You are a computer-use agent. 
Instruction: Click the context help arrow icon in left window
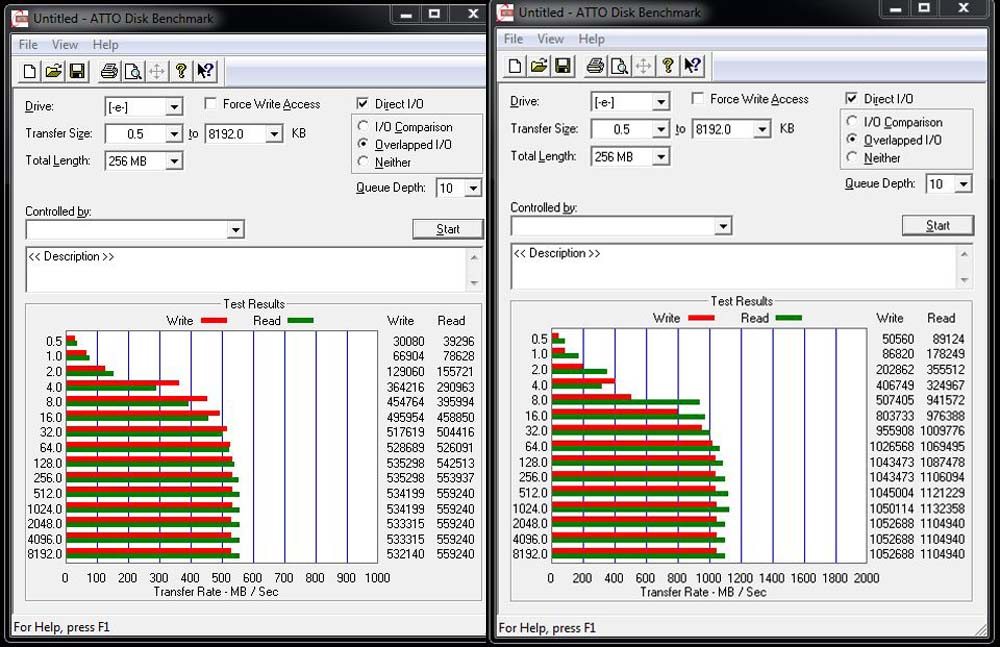[x=205, y=71]
